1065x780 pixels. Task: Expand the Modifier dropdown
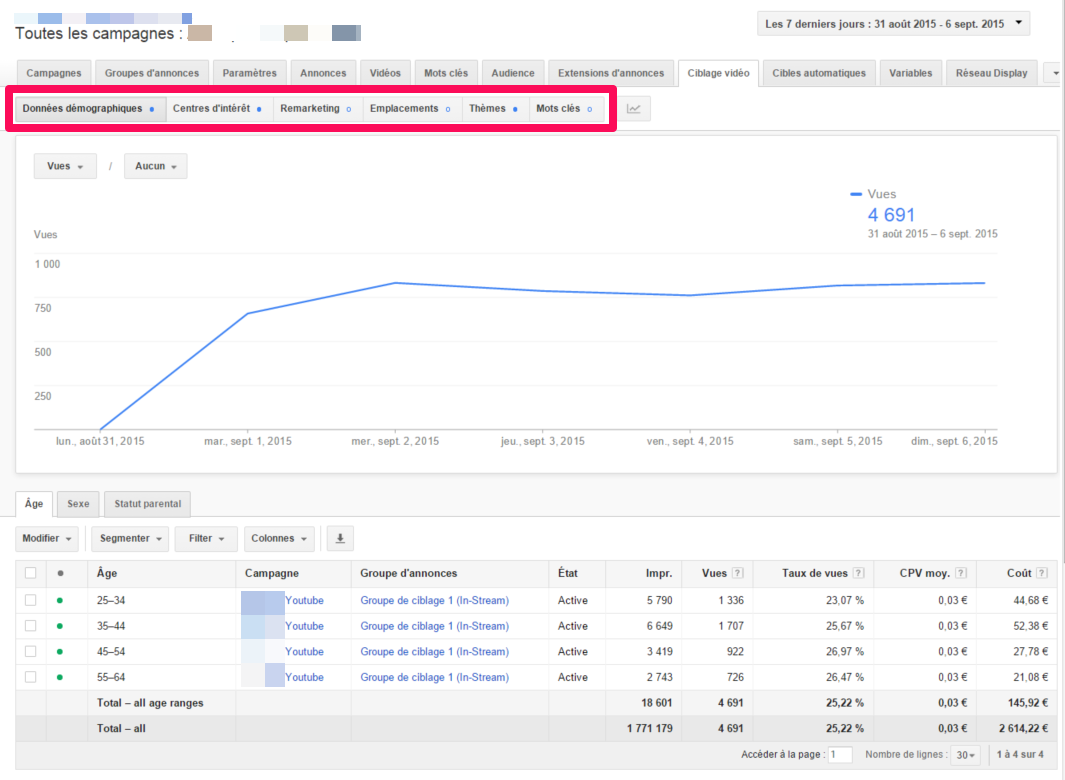pyautogui.click(x=47, y=539)
